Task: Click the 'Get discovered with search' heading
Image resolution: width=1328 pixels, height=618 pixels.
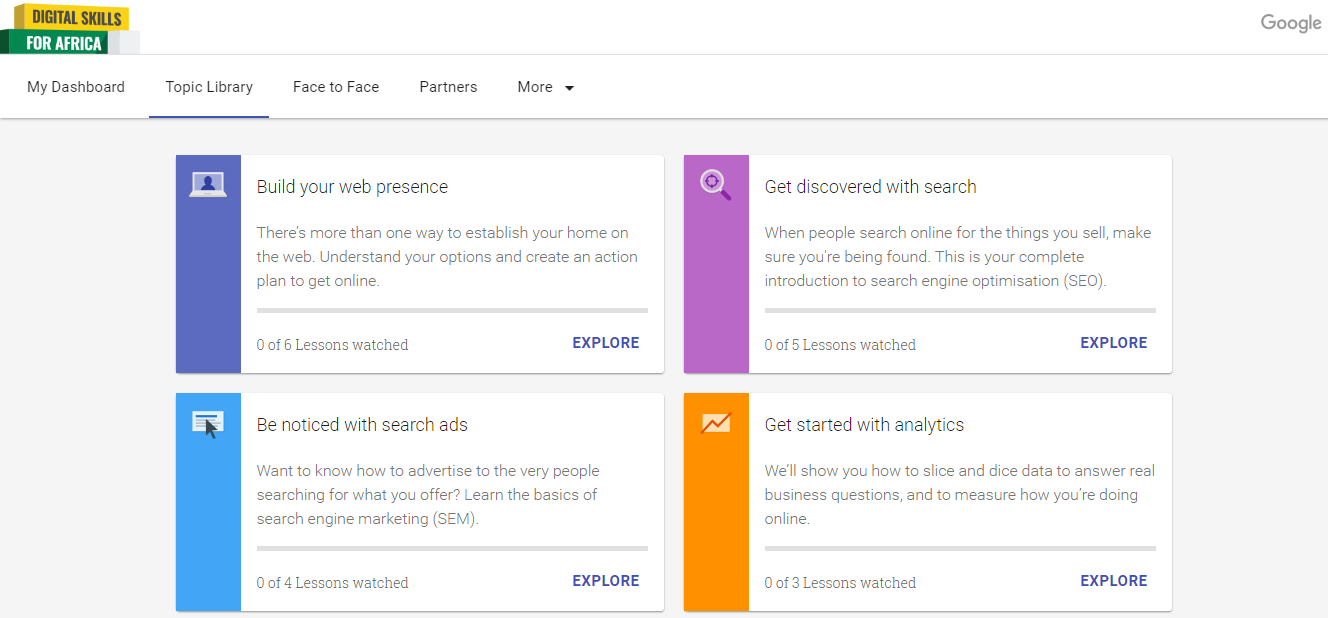Action: pyautogui.click(x=870, y=187)
